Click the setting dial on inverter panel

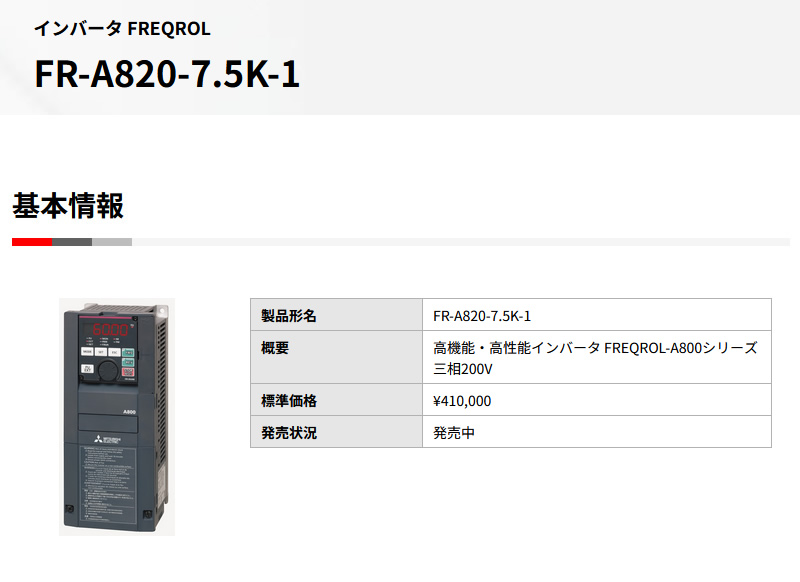(108, 369)
